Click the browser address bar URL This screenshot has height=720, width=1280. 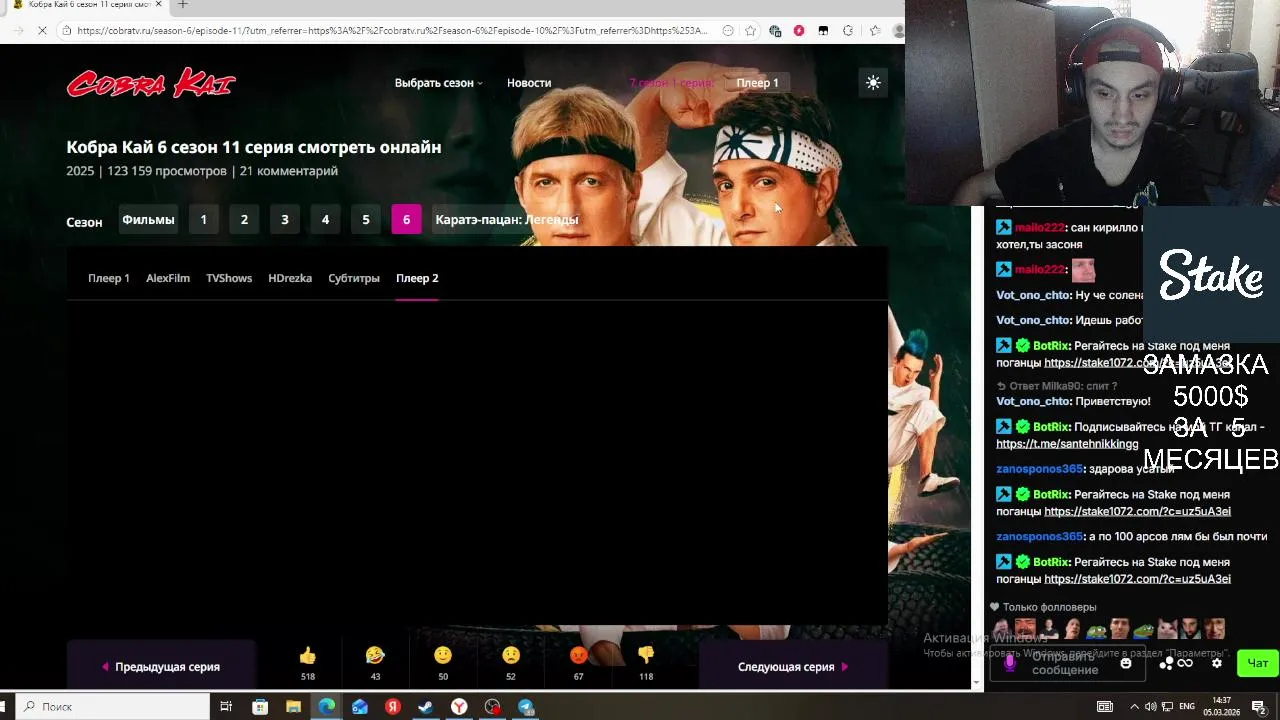pyautogui.click(x=392, y=31)
